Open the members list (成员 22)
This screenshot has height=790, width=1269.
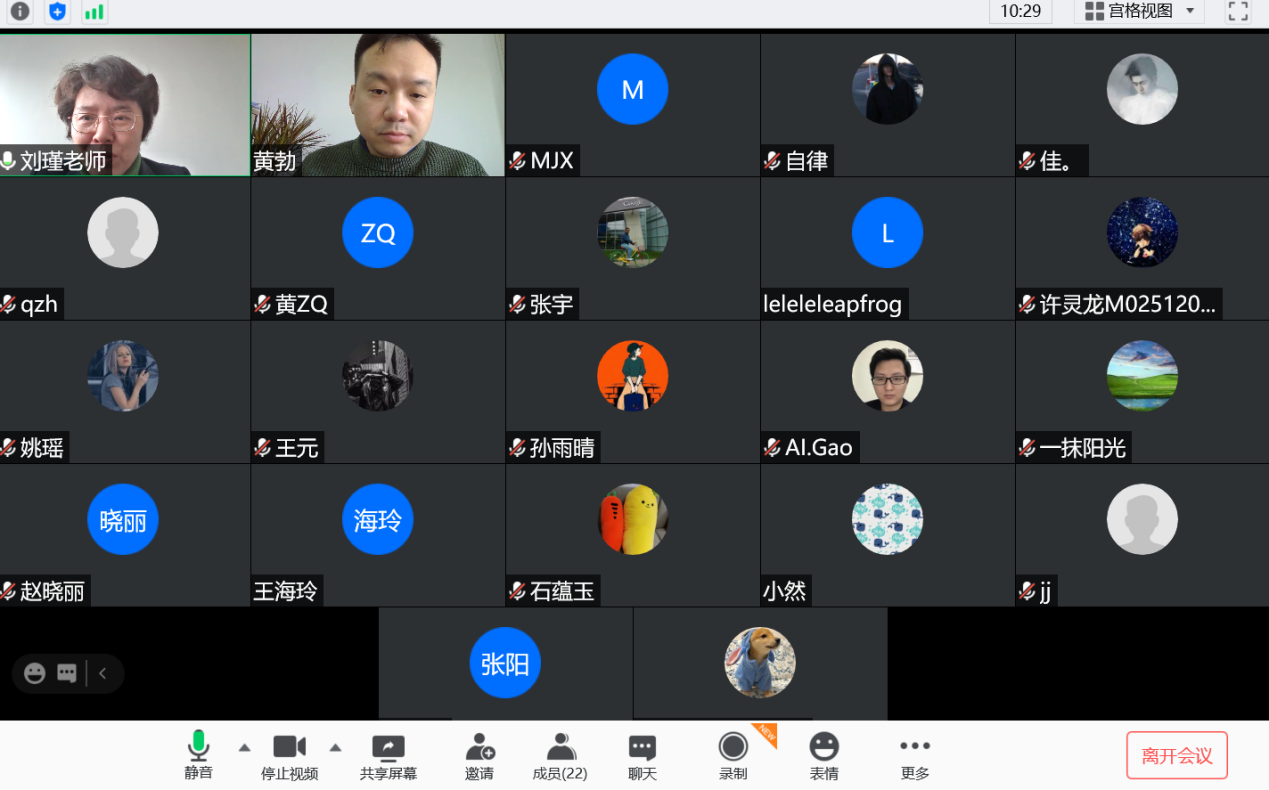(560, 756)
